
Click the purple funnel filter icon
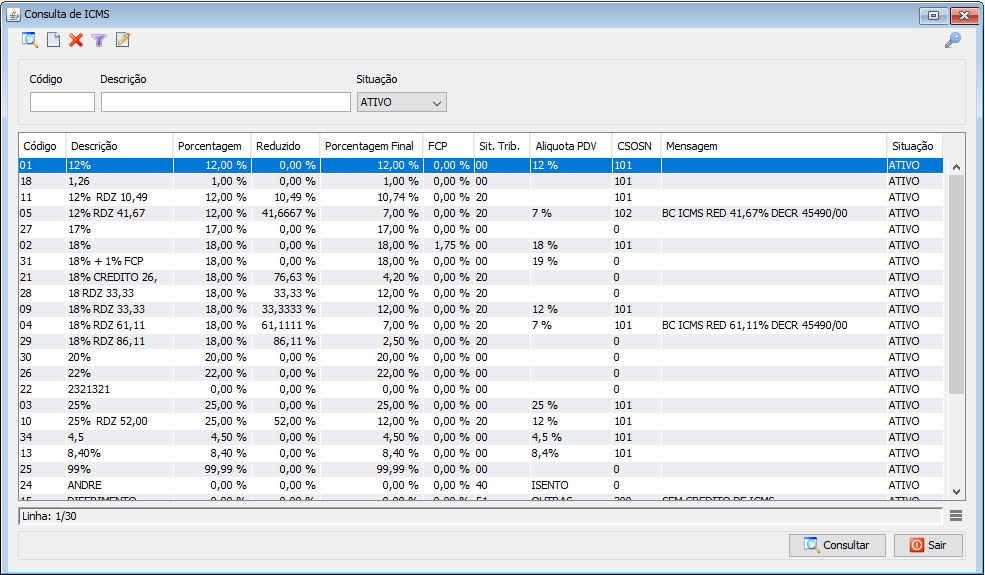click(x=99, y=40)
